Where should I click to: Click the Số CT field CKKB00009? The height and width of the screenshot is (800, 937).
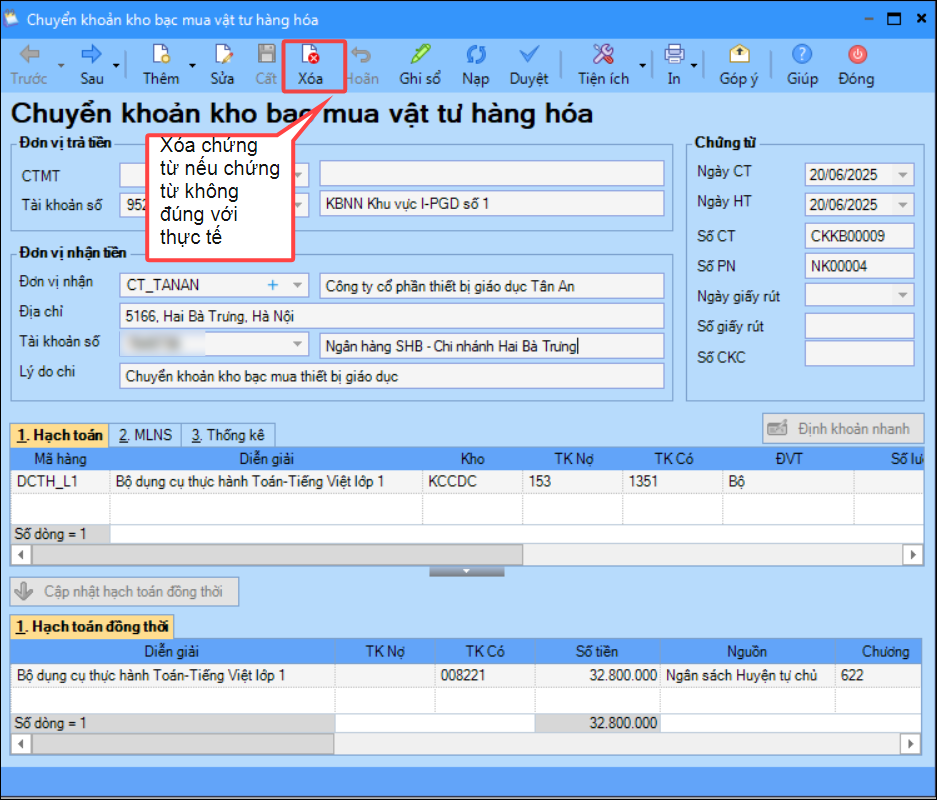point(859,236)
